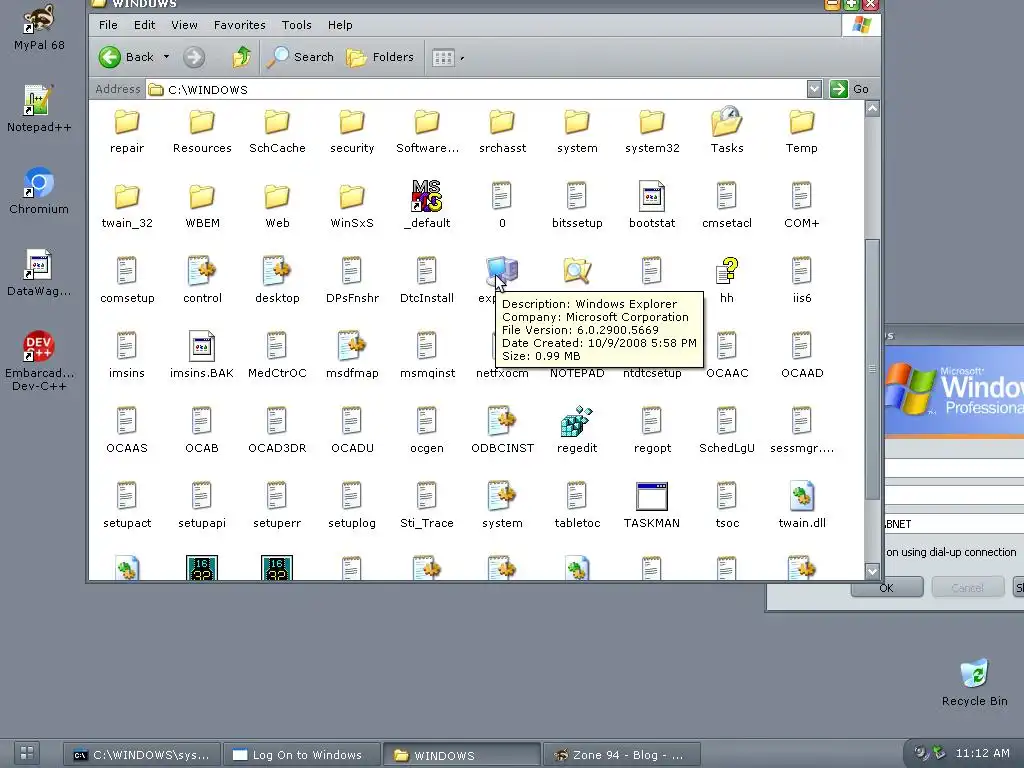Open the Favorites menu
This screenshot has height=768, width=1024.
pos(240,25)
